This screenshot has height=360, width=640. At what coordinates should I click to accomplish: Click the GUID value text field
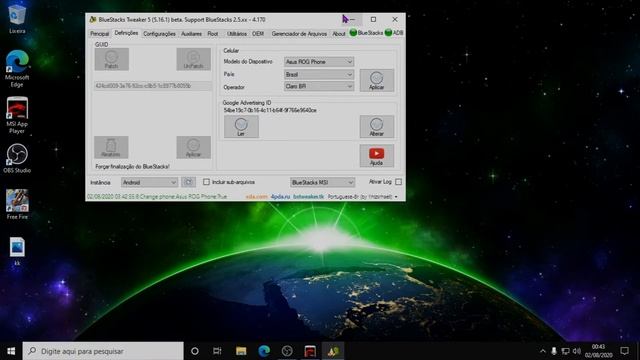[153, 86]
